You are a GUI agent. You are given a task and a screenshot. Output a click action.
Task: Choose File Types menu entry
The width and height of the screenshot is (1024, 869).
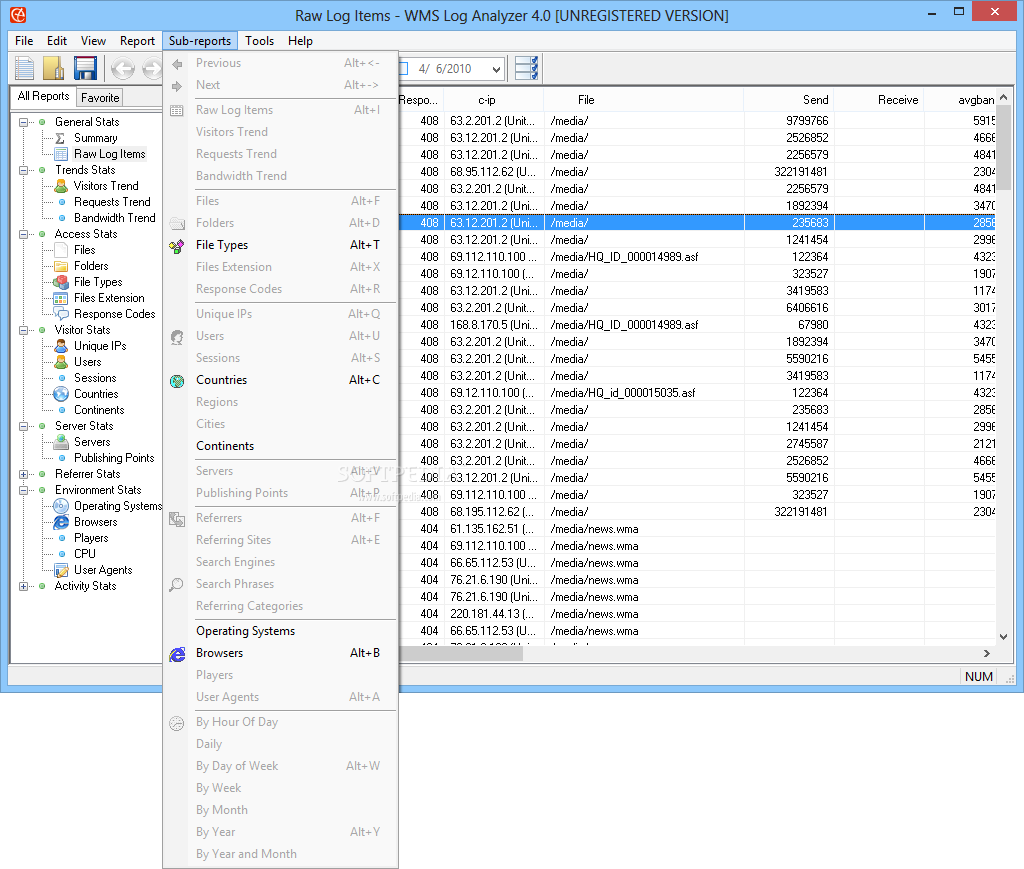(281, 245)
